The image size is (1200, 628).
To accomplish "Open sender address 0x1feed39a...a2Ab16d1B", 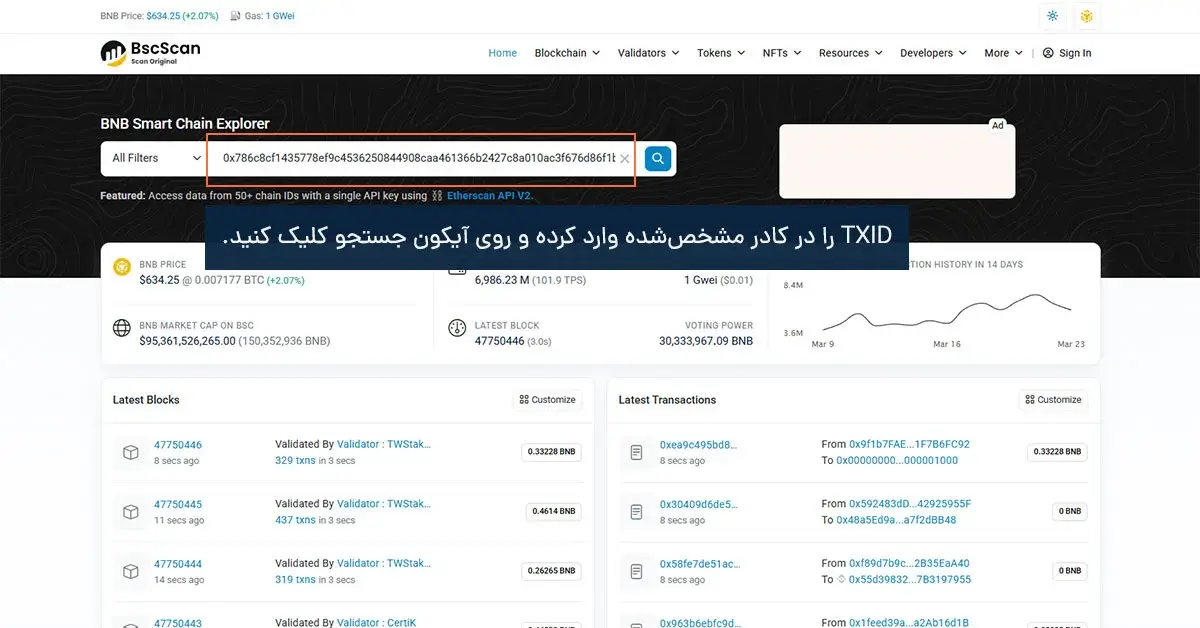I will tap(909, 623).
